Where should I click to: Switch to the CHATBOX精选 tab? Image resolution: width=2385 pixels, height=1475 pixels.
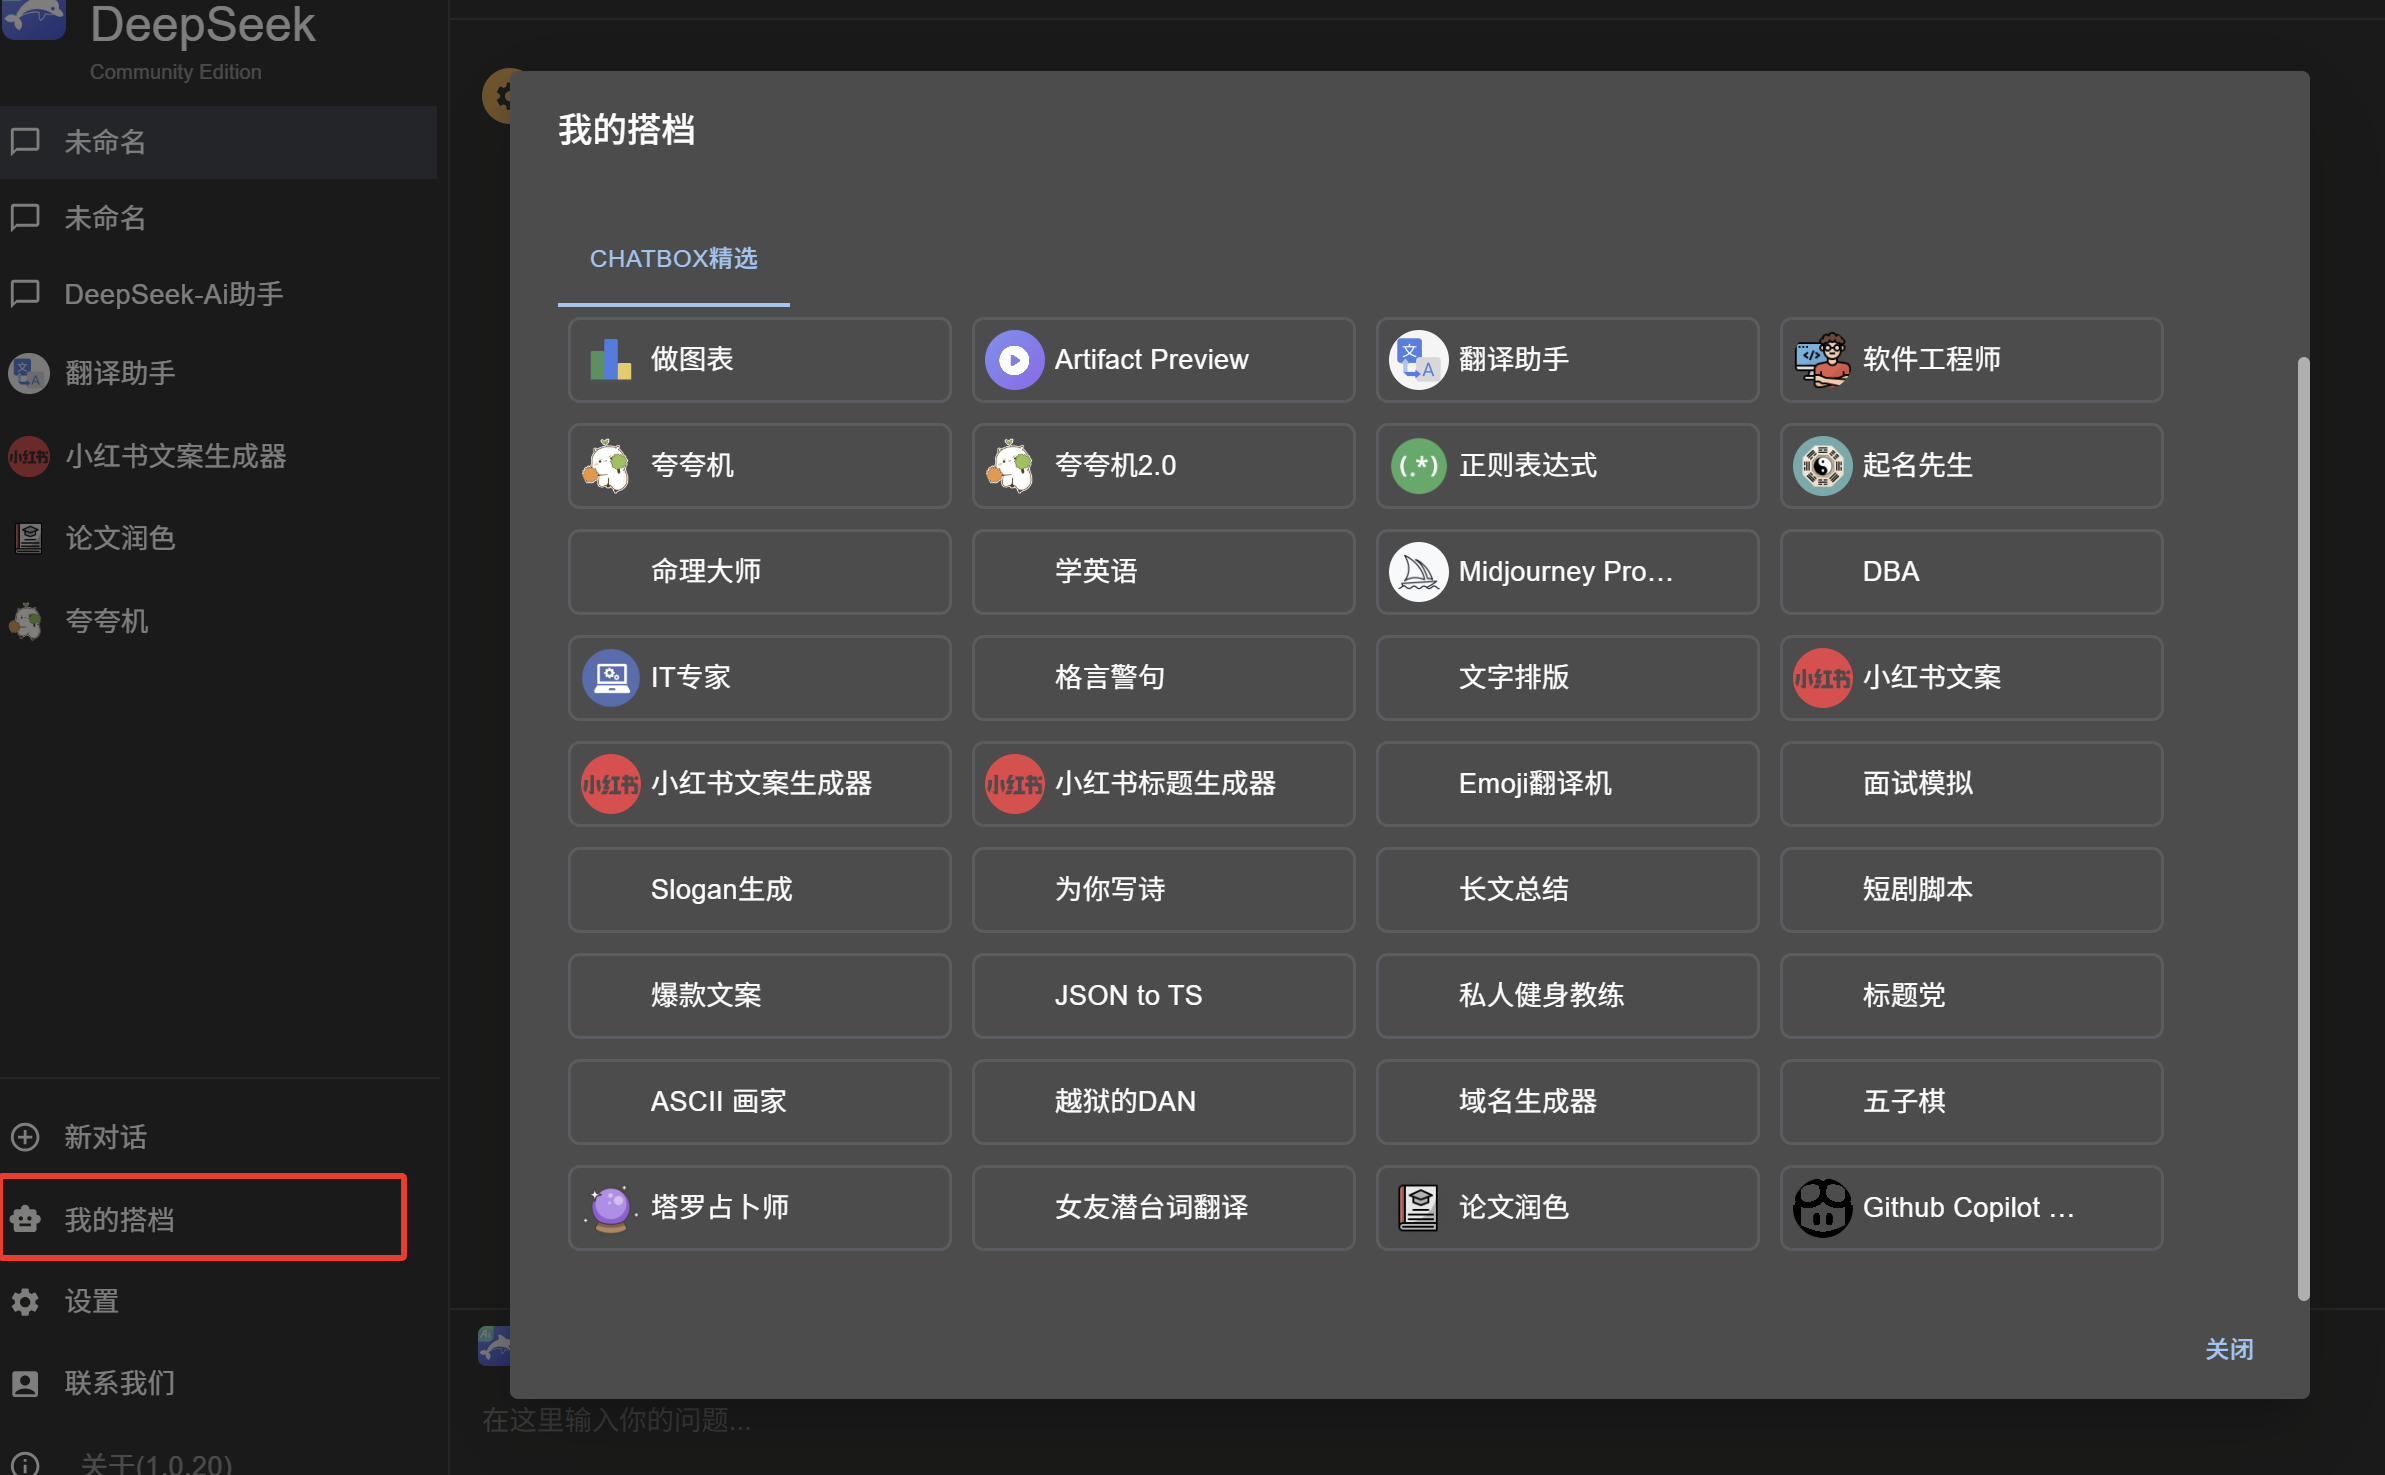673,259
